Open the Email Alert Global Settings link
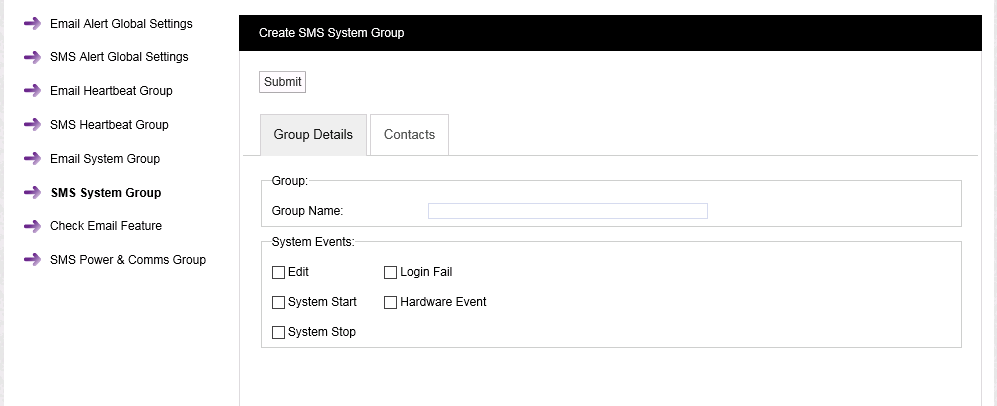 coord(121,24)
